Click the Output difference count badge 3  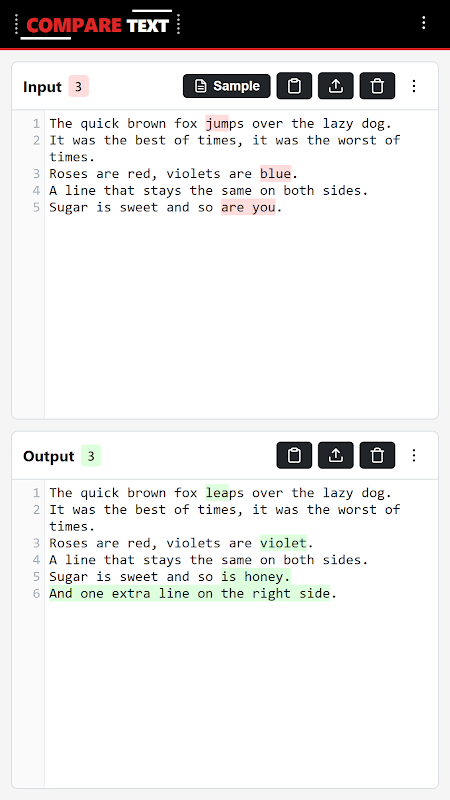pos(91,456)
